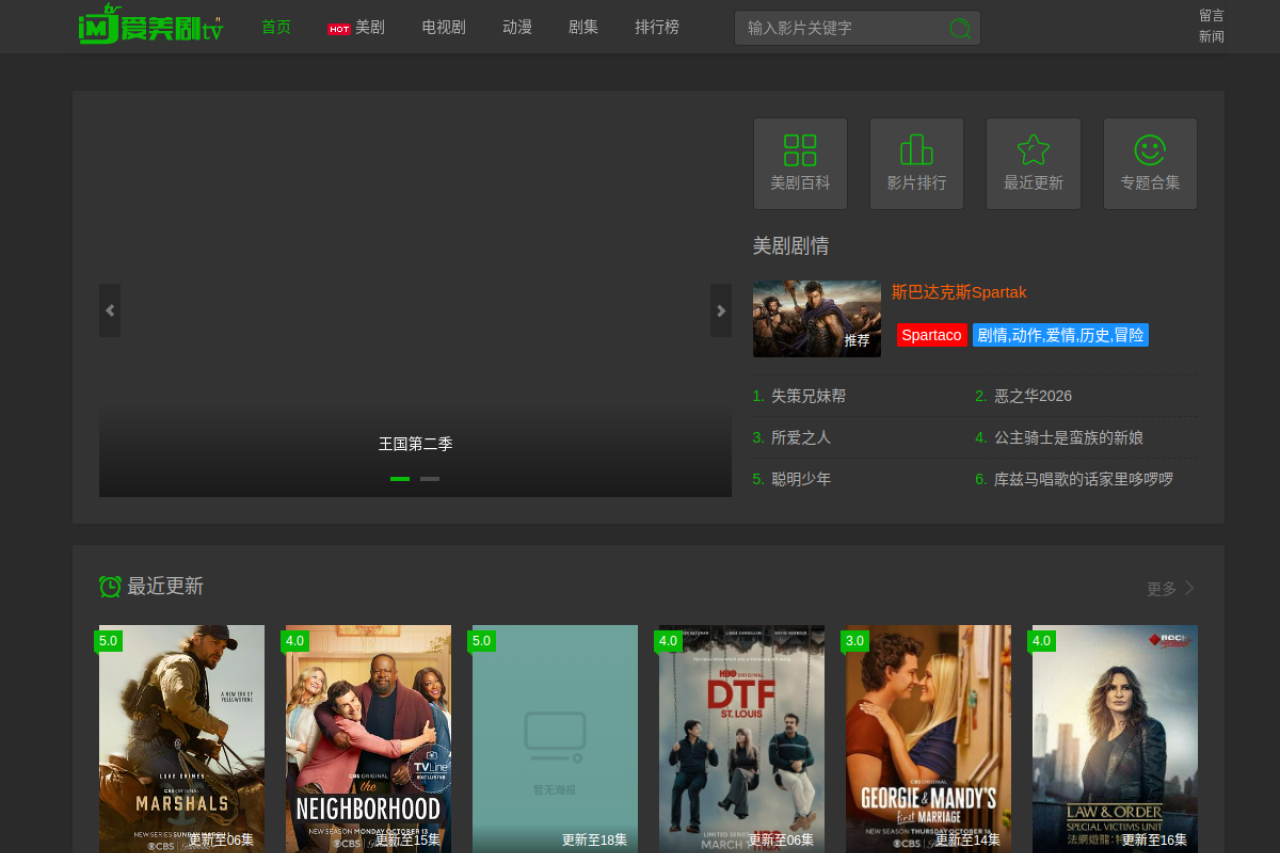This screenshot has height=853, width=1280.
Task: Open the 斯巴达克斯Spartak title link
Action: pyautogui.click(x=959, y=292)
